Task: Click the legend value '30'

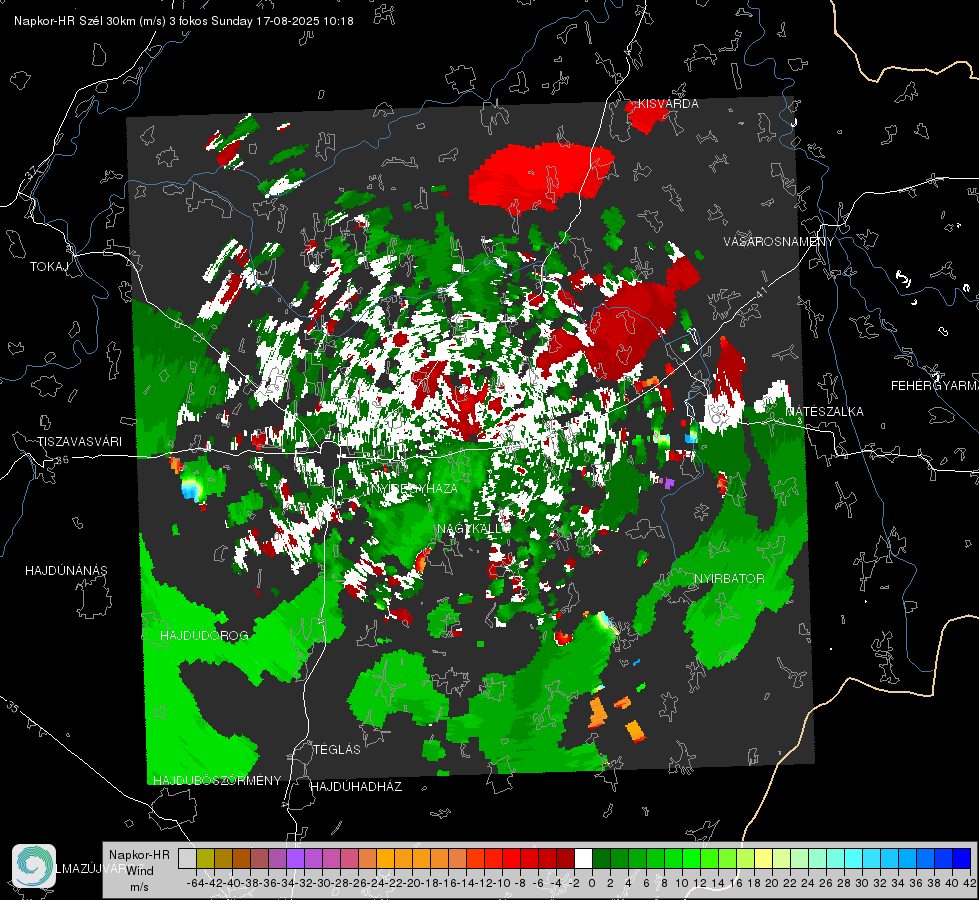Action: (x=862, y=883)
